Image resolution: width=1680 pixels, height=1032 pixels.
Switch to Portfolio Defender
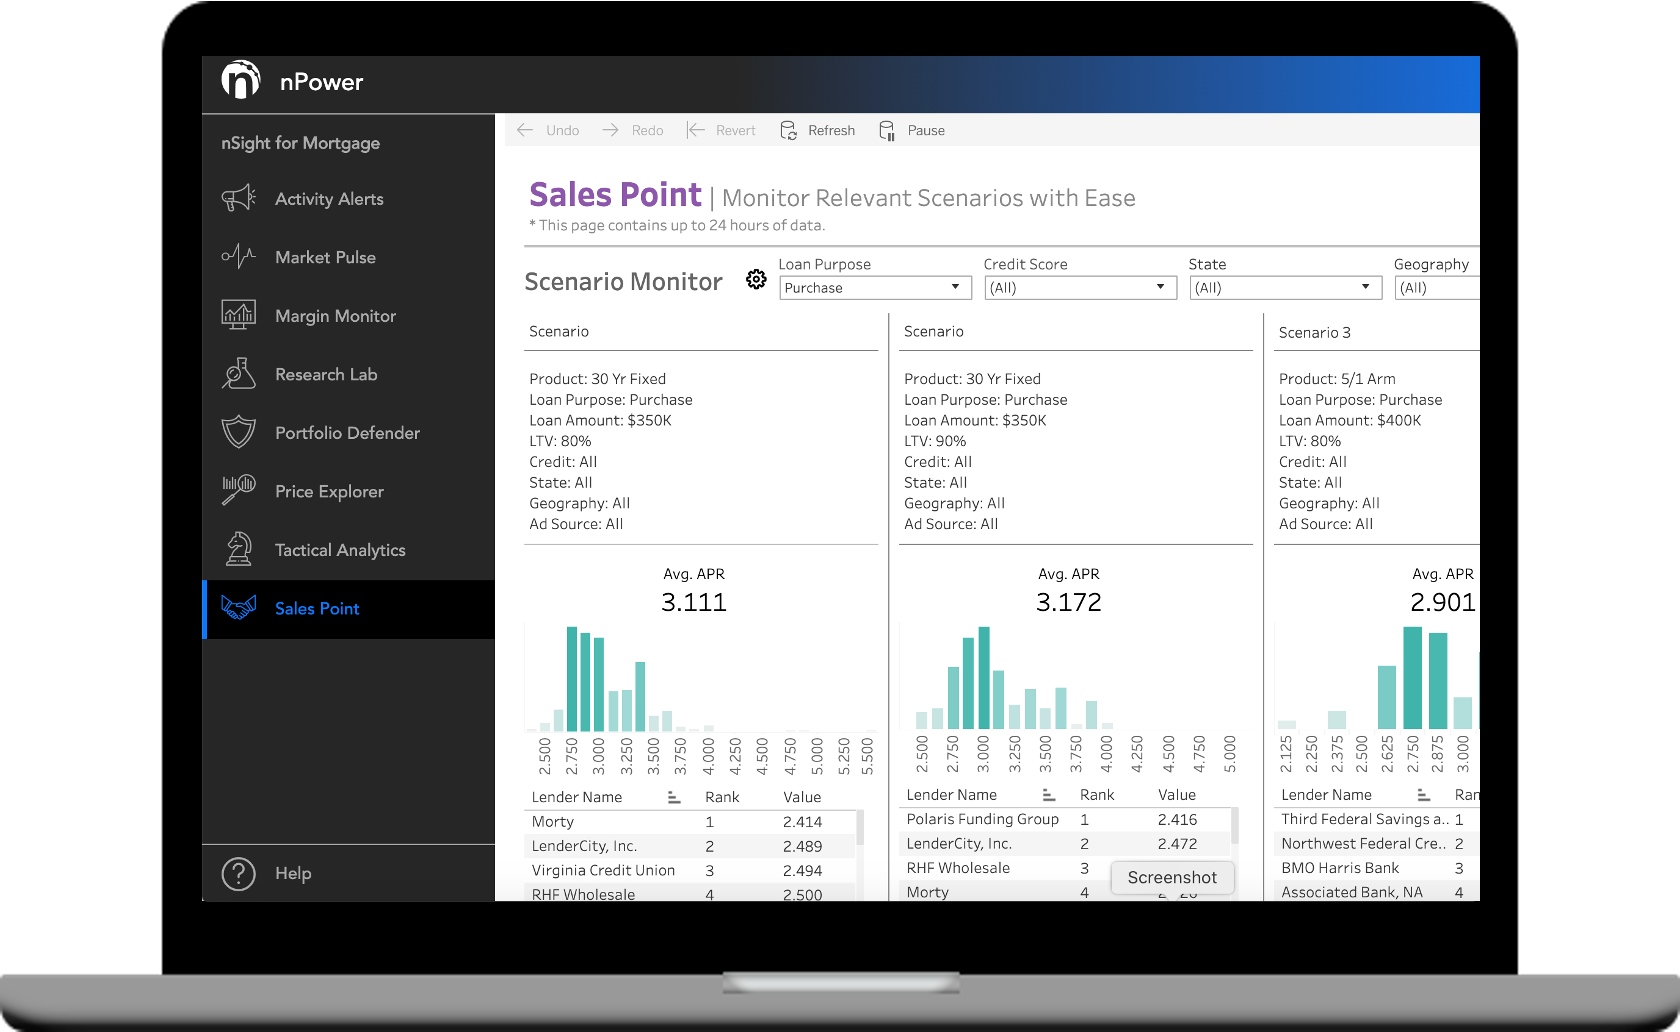tap(348, 433)
